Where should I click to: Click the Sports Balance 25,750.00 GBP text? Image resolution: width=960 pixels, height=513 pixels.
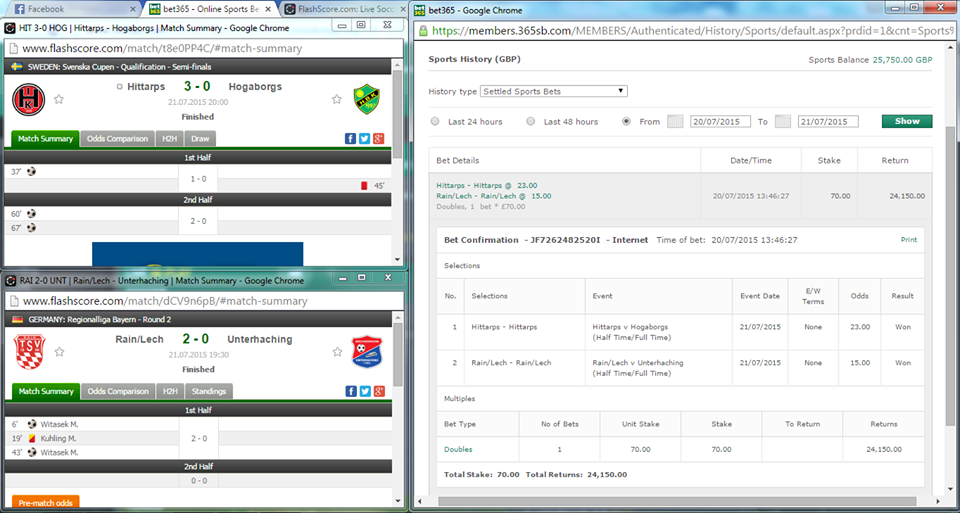coord(870,60)
